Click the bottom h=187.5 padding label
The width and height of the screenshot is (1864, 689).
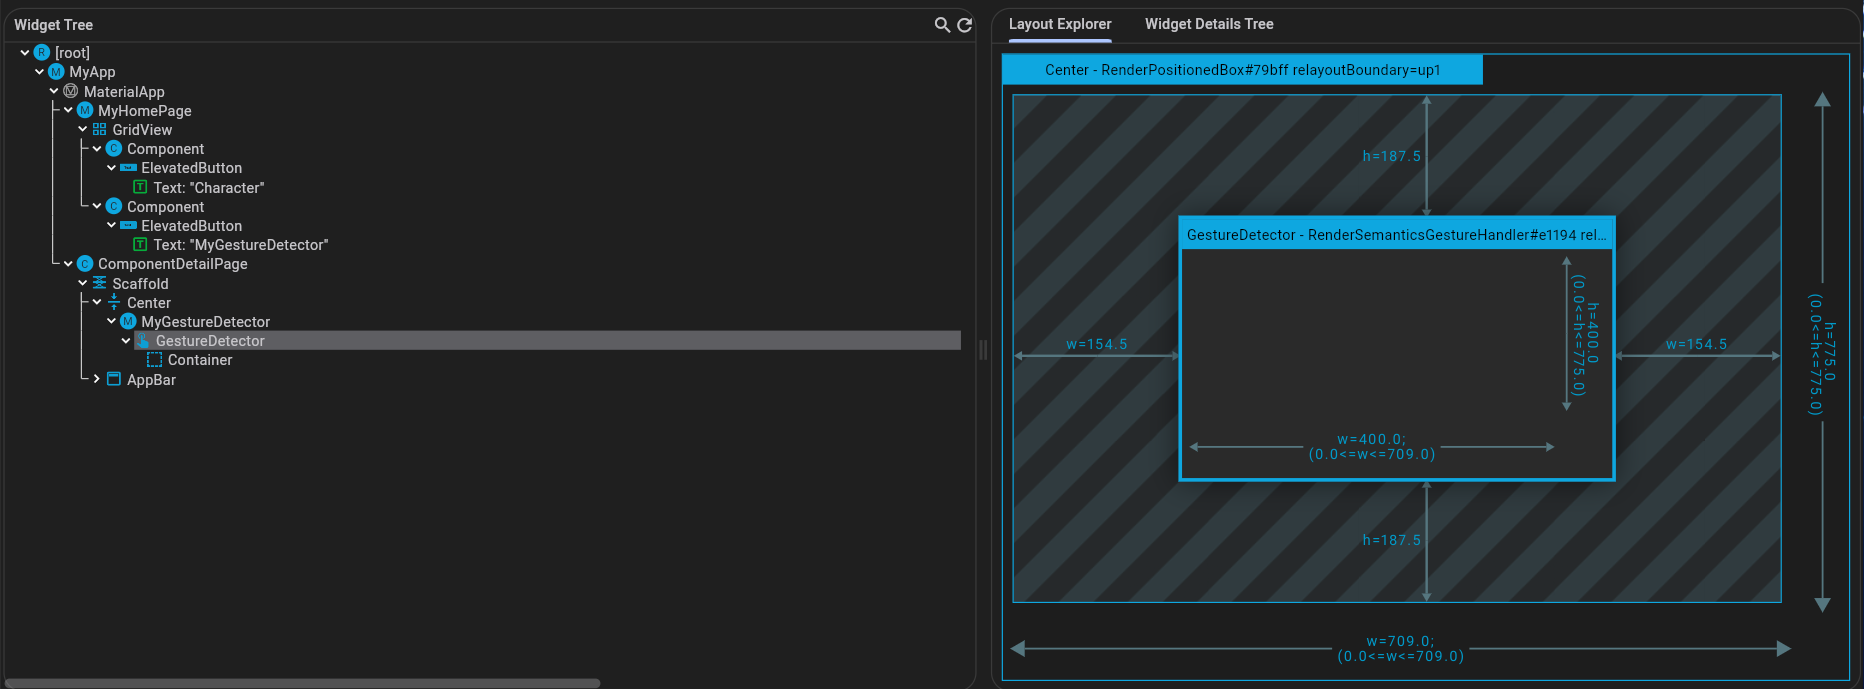click(1391, 540)
